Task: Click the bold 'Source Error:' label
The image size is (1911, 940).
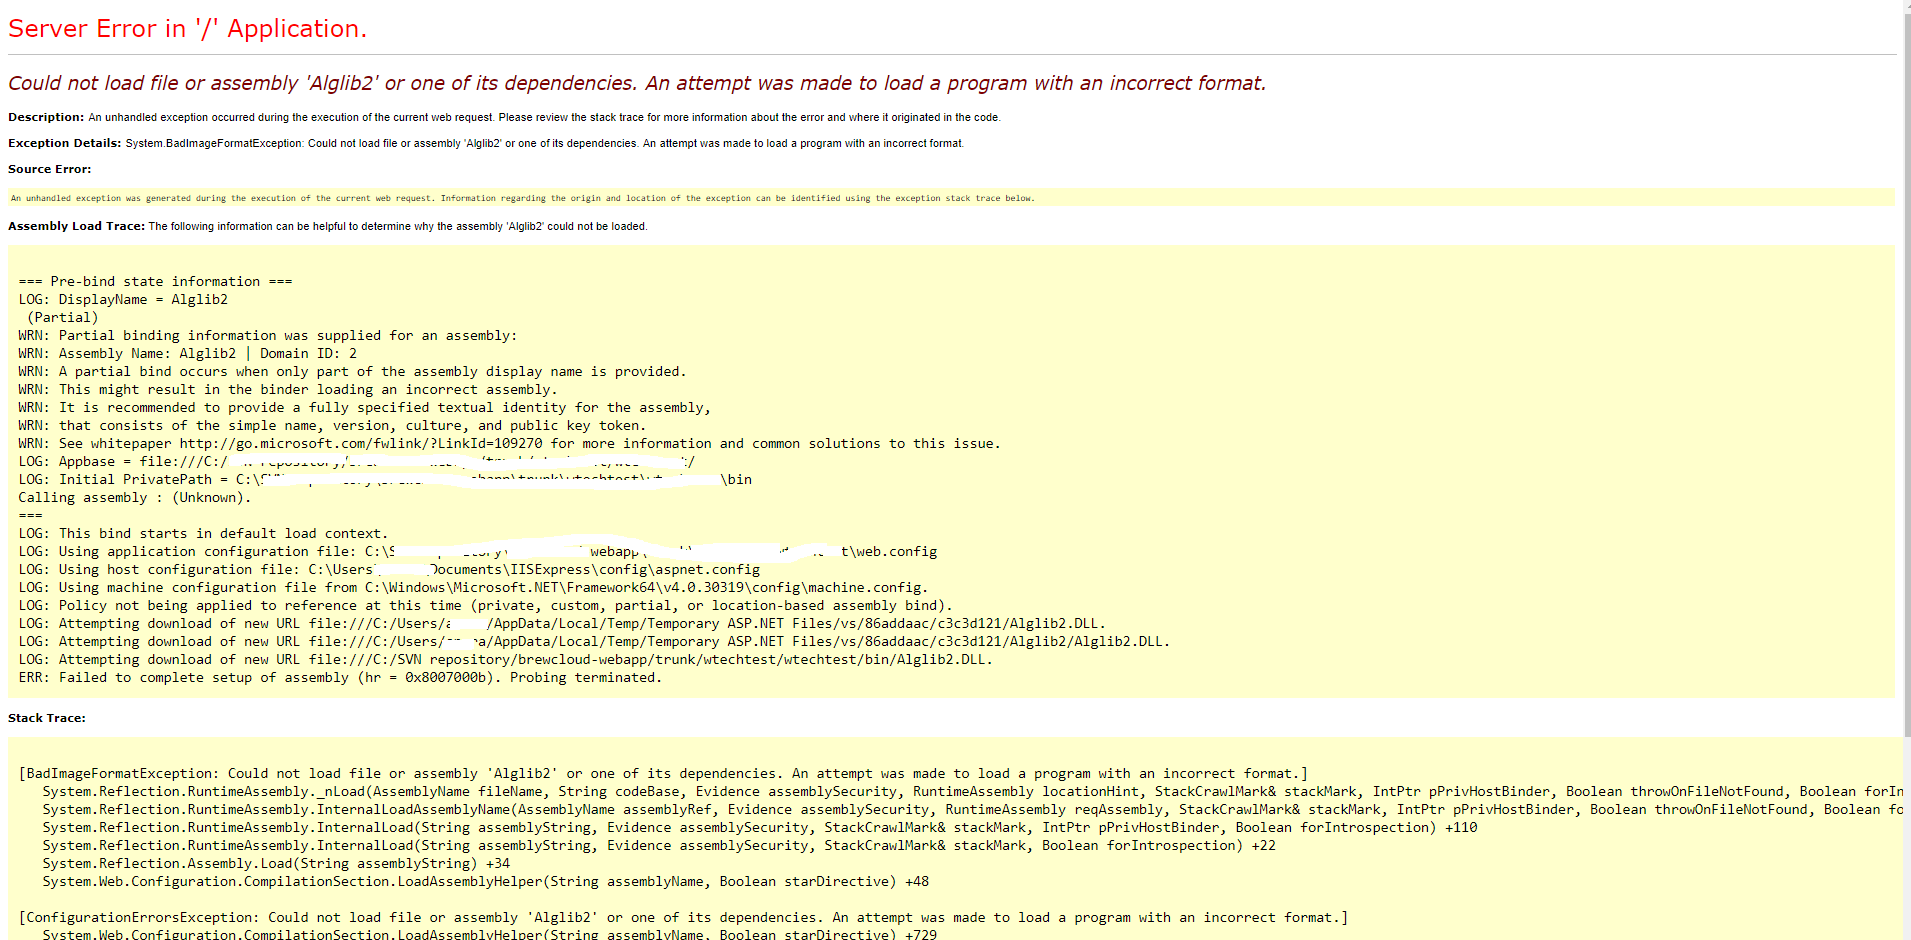Action: click(x=49, y=169)
